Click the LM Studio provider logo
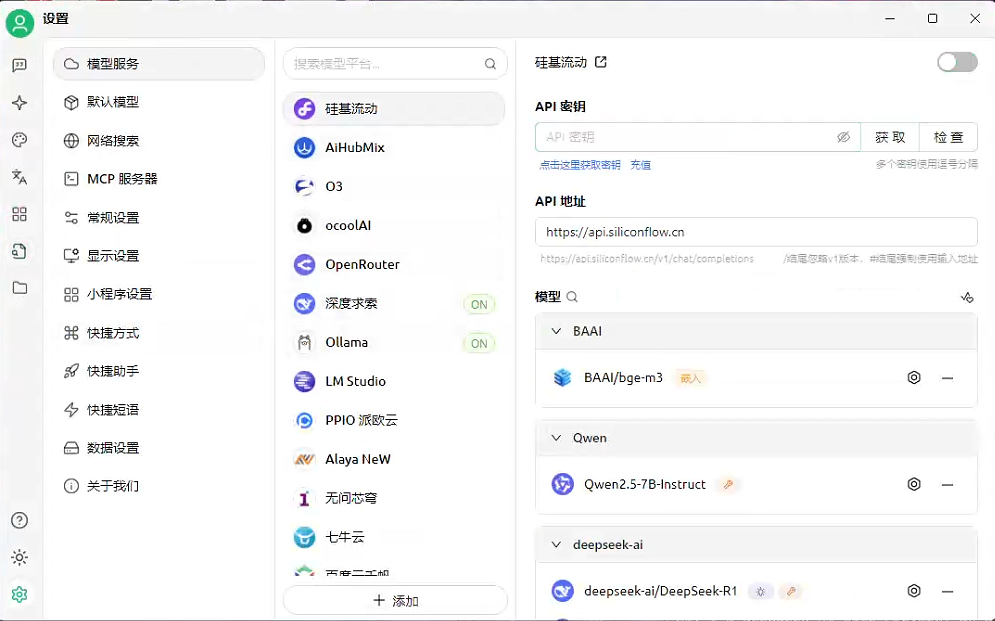This screenshot has height=621, width=995. (x=303, y=381)
